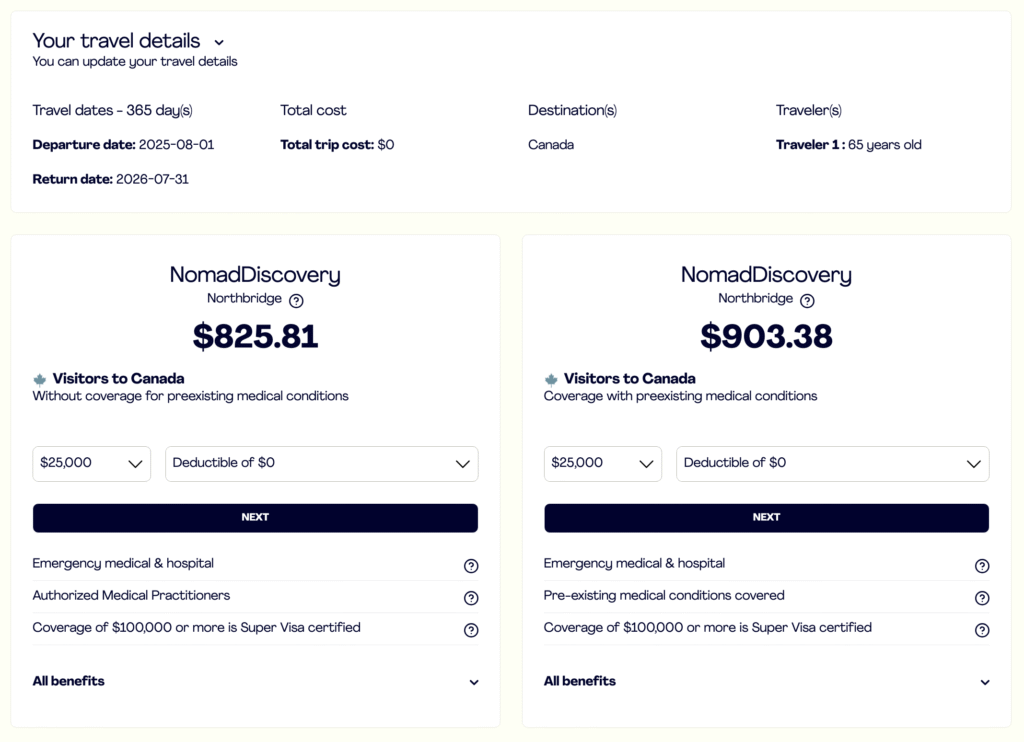This screenshot has width=1024, height=742.
Task: Click help icon beside Northbridge in $825.81 plan
Action: (296, 300)
